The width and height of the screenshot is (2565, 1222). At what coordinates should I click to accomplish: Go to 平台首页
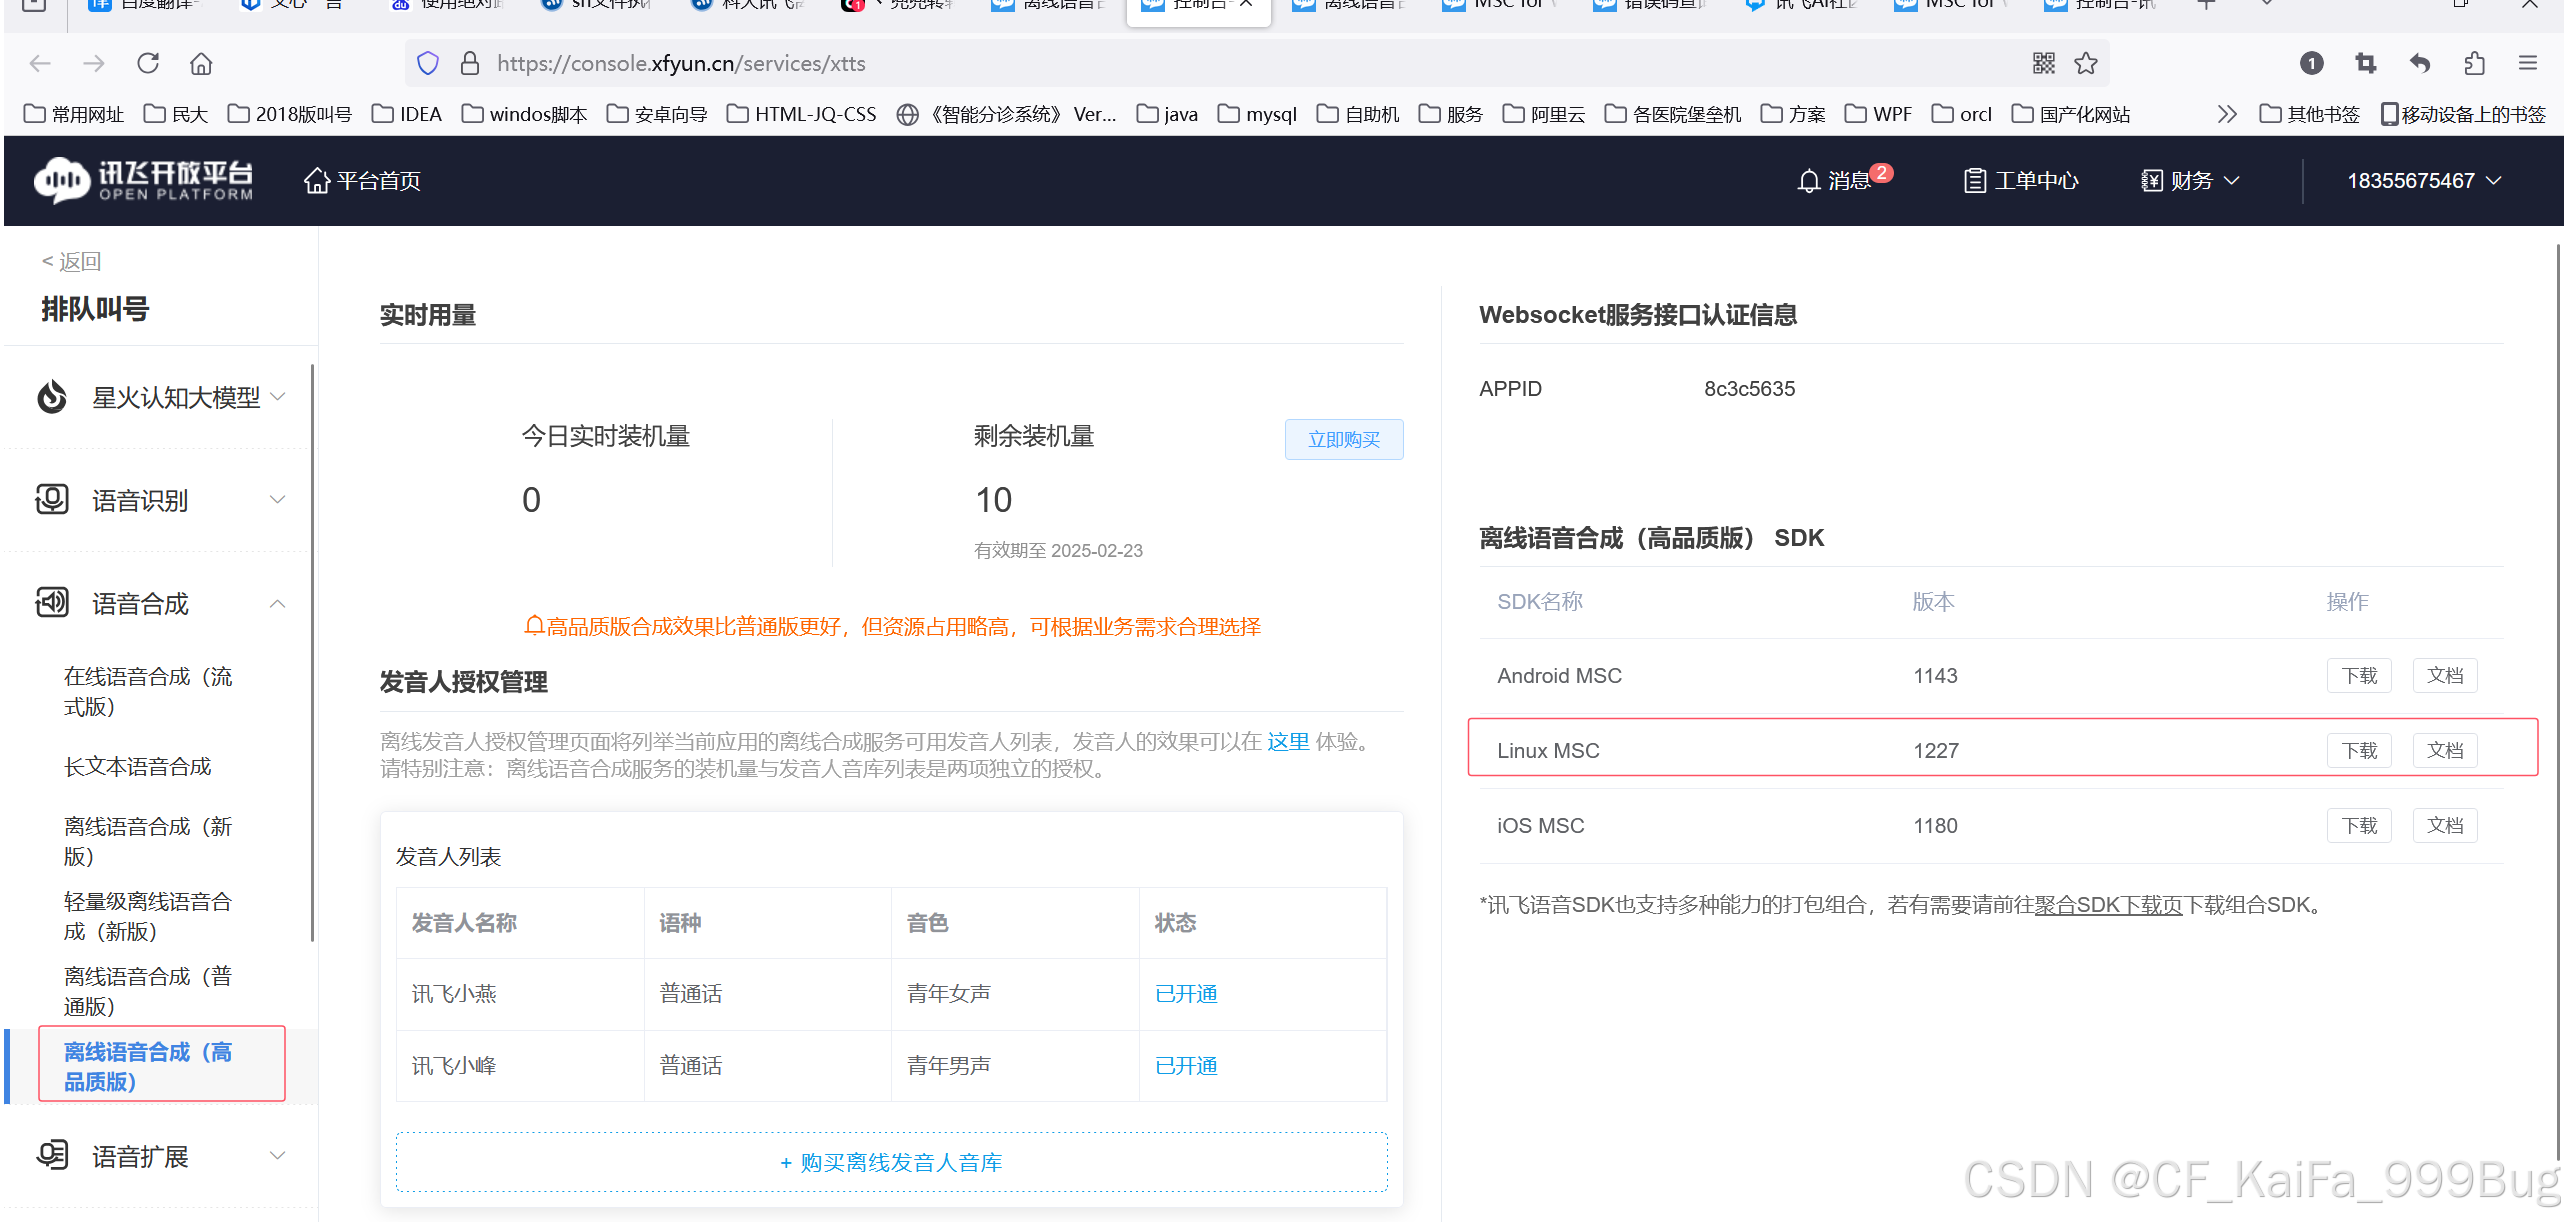(362, 181)
